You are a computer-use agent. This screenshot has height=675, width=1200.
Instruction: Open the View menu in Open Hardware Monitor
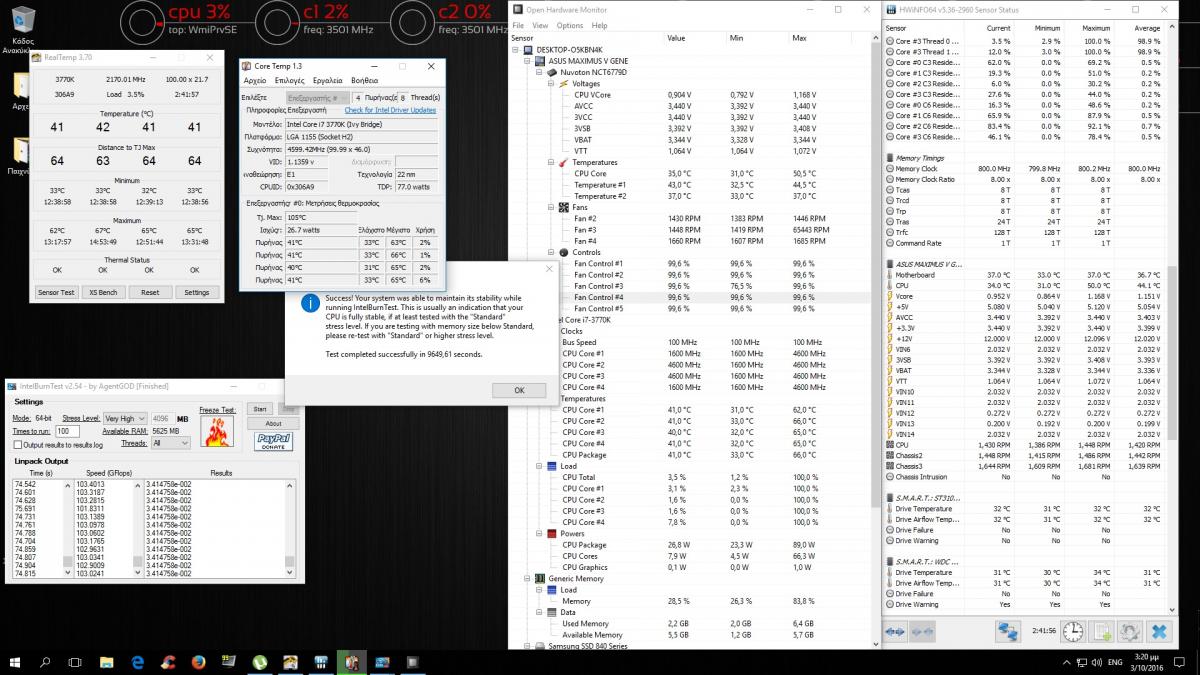[x=540, y=25]
